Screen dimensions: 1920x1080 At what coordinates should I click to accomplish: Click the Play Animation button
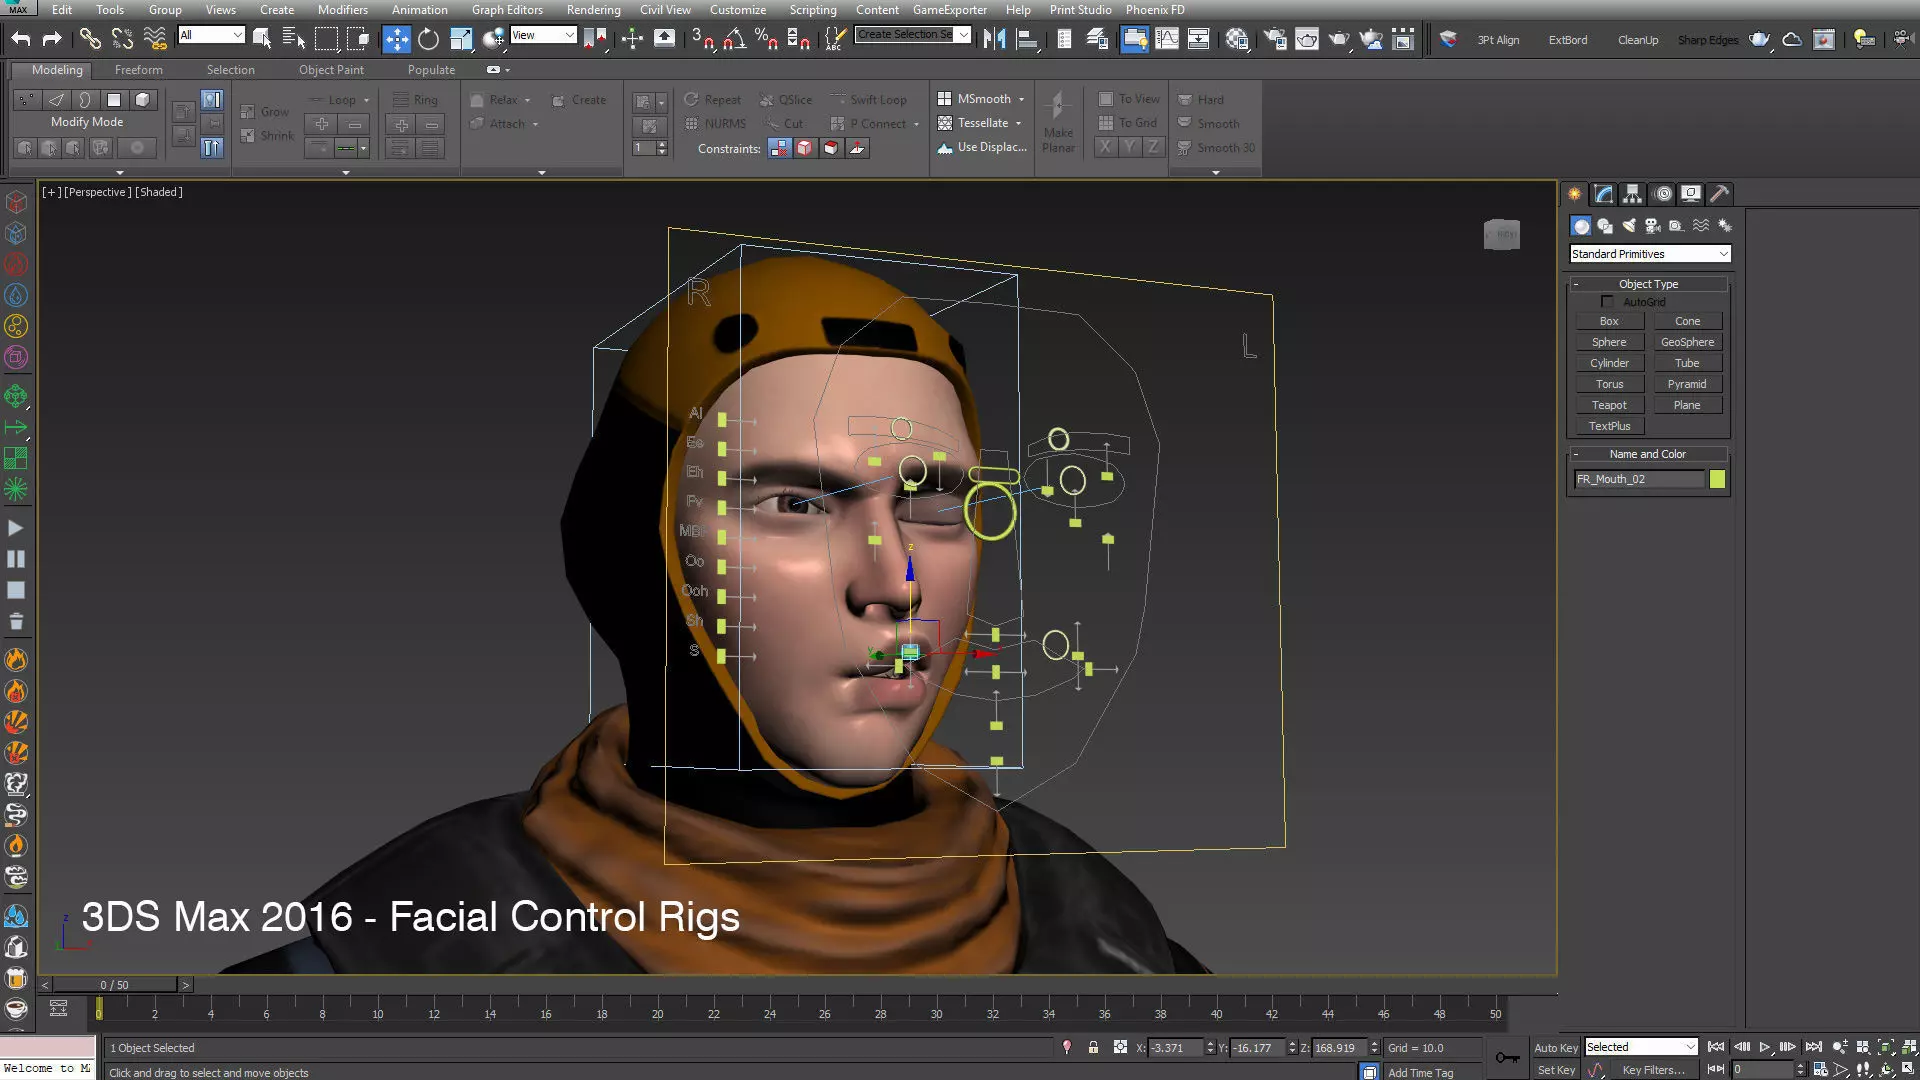click(1764, 1047)
